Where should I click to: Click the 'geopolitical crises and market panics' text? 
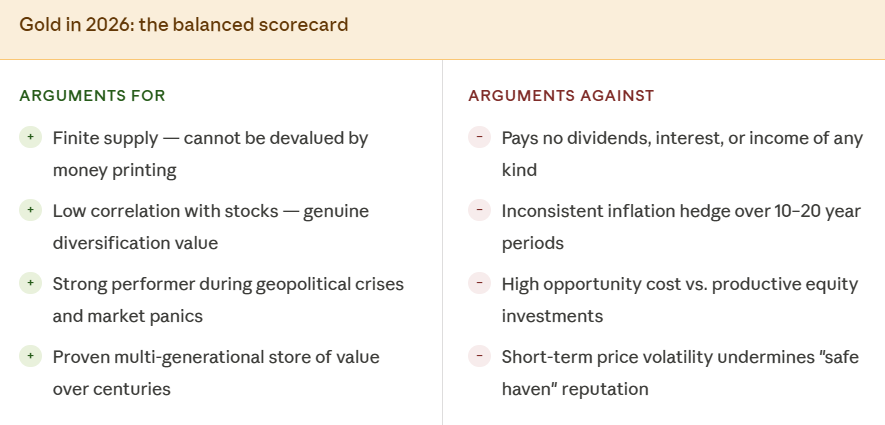[x=229, y=300]
